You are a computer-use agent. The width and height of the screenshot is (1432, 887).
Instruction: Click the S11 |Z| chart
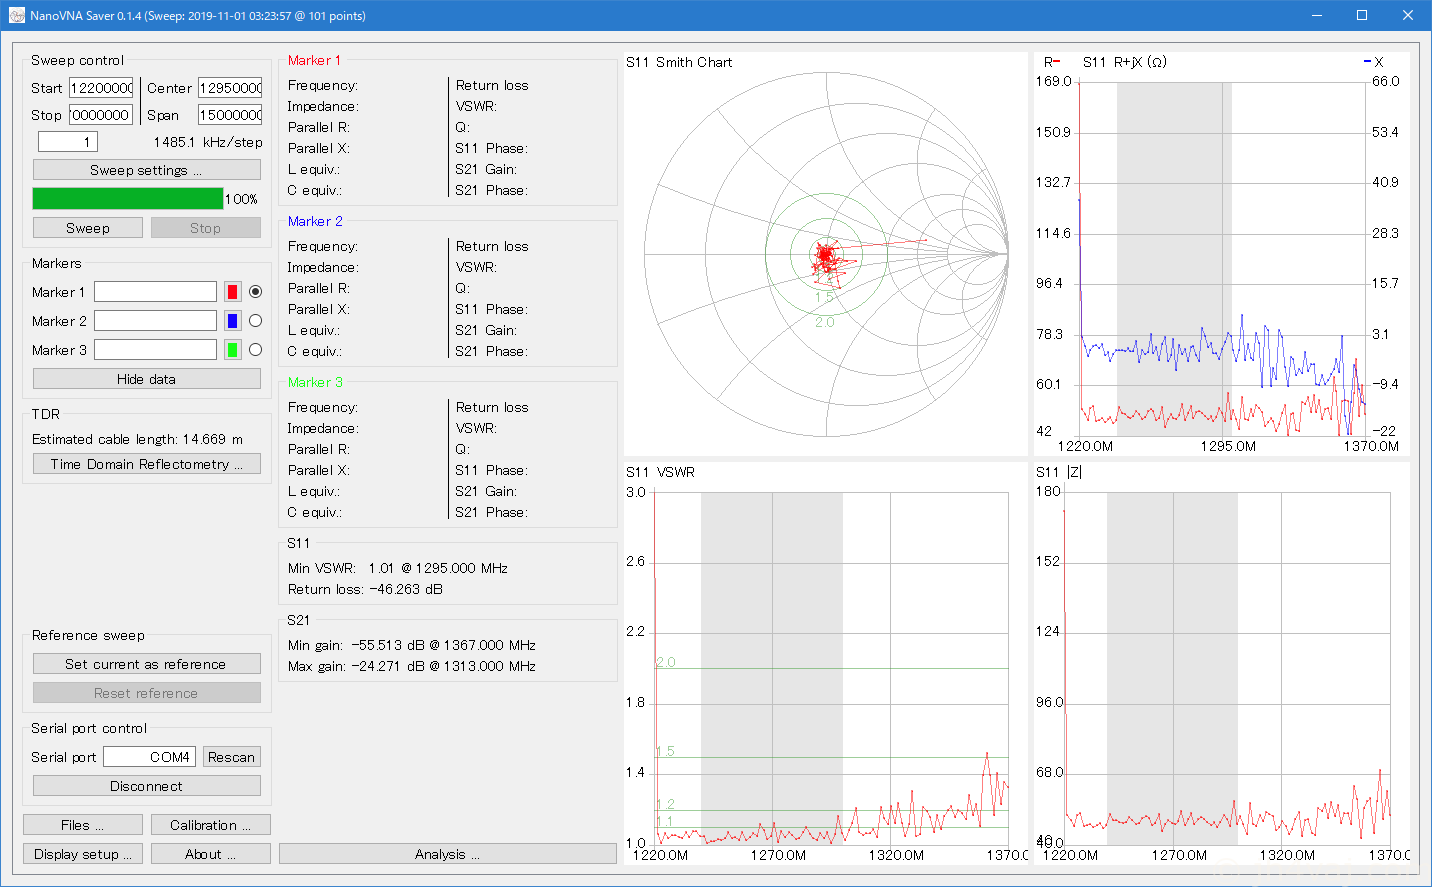[1221, 664]
